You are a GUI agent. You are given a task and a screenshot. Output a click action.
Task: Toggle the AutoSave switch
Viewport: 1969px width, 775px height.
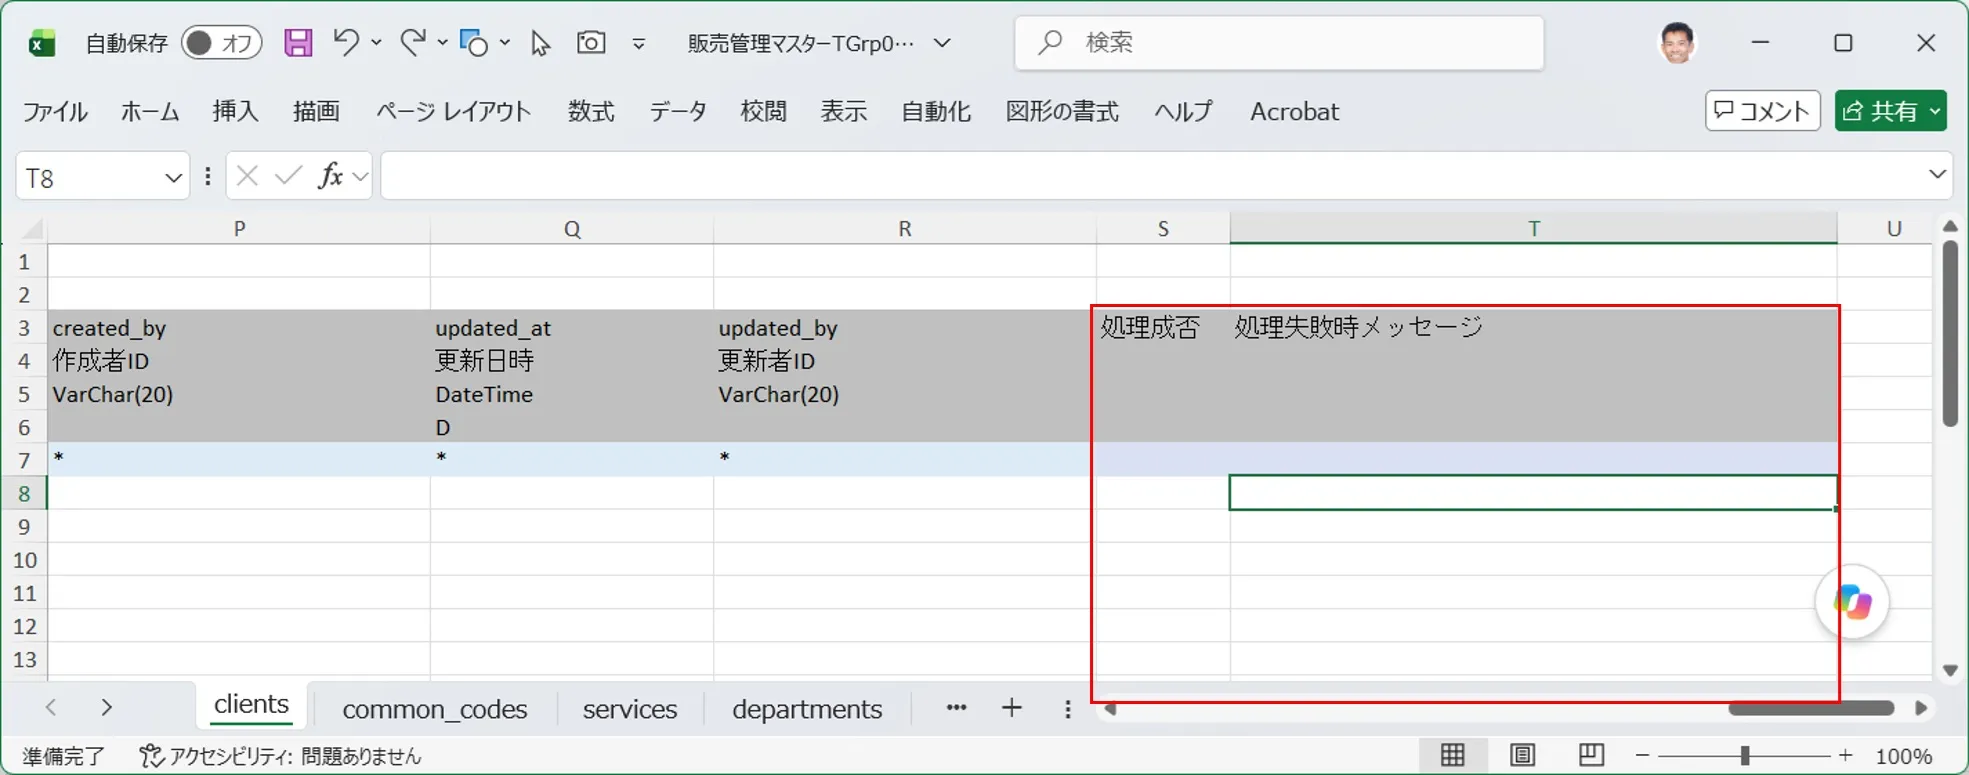point(222,43)
